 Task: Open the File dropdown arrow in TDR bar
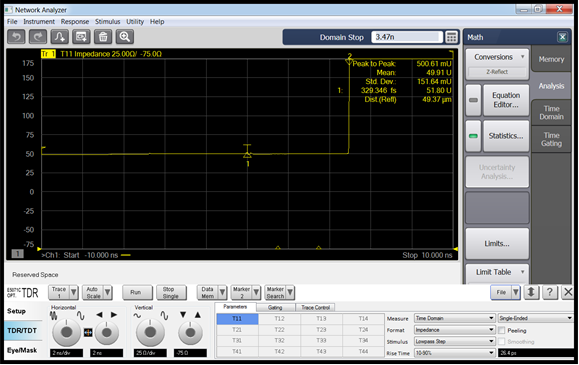pos(515,293)
